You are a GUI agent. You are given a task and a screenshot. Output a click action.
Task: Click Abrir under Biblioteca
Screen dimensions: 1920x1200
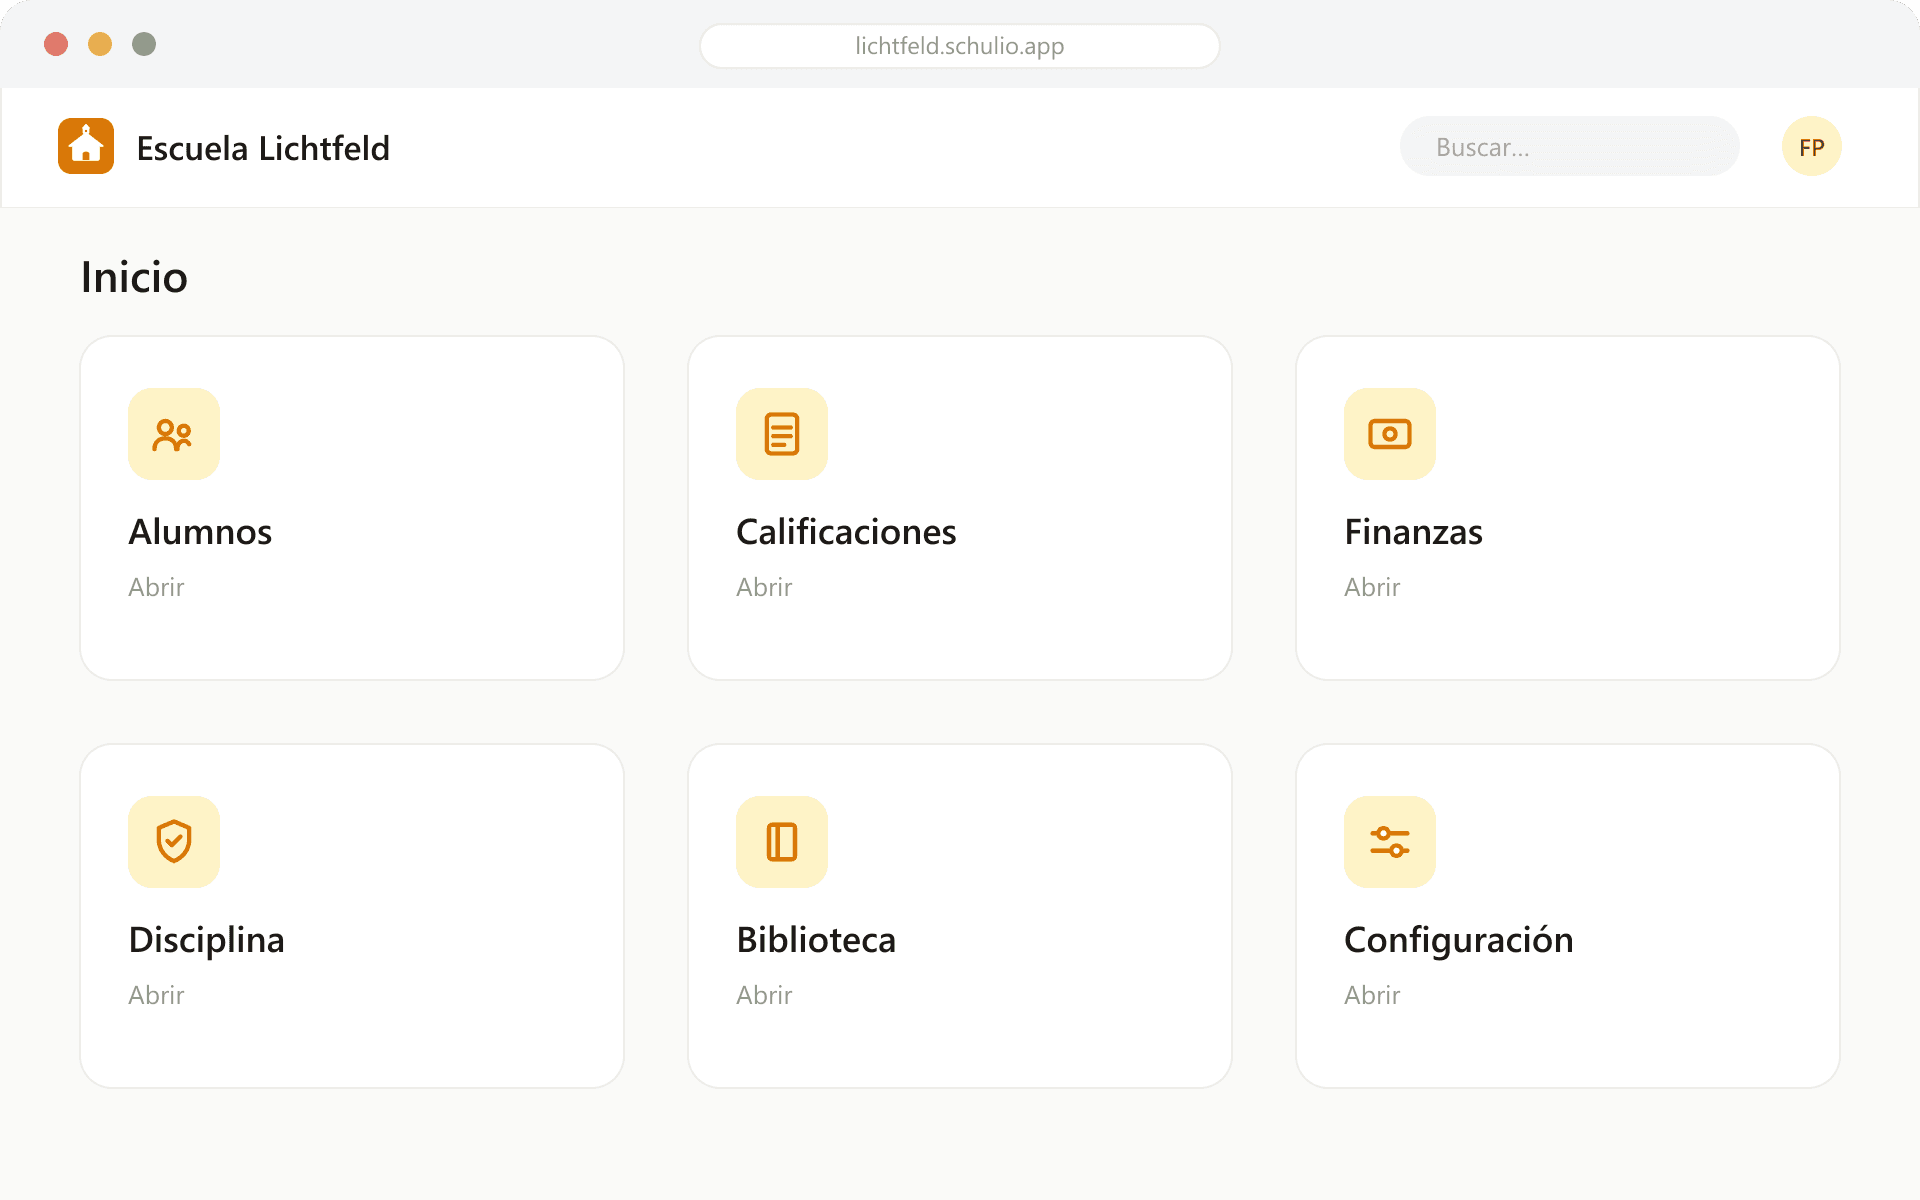(764, 995)
